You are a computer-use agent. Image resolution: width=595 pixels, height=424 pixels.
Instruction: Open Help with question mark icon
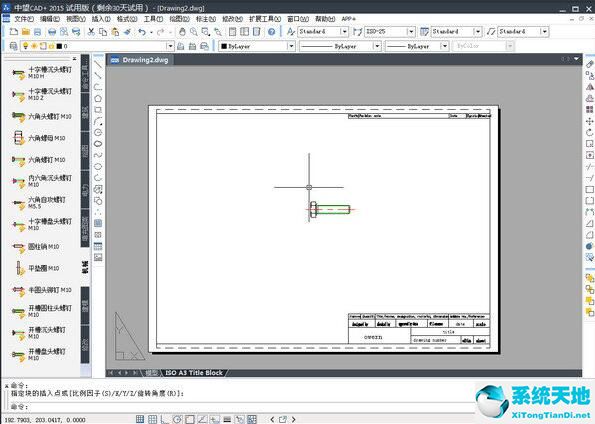point(271,32)
